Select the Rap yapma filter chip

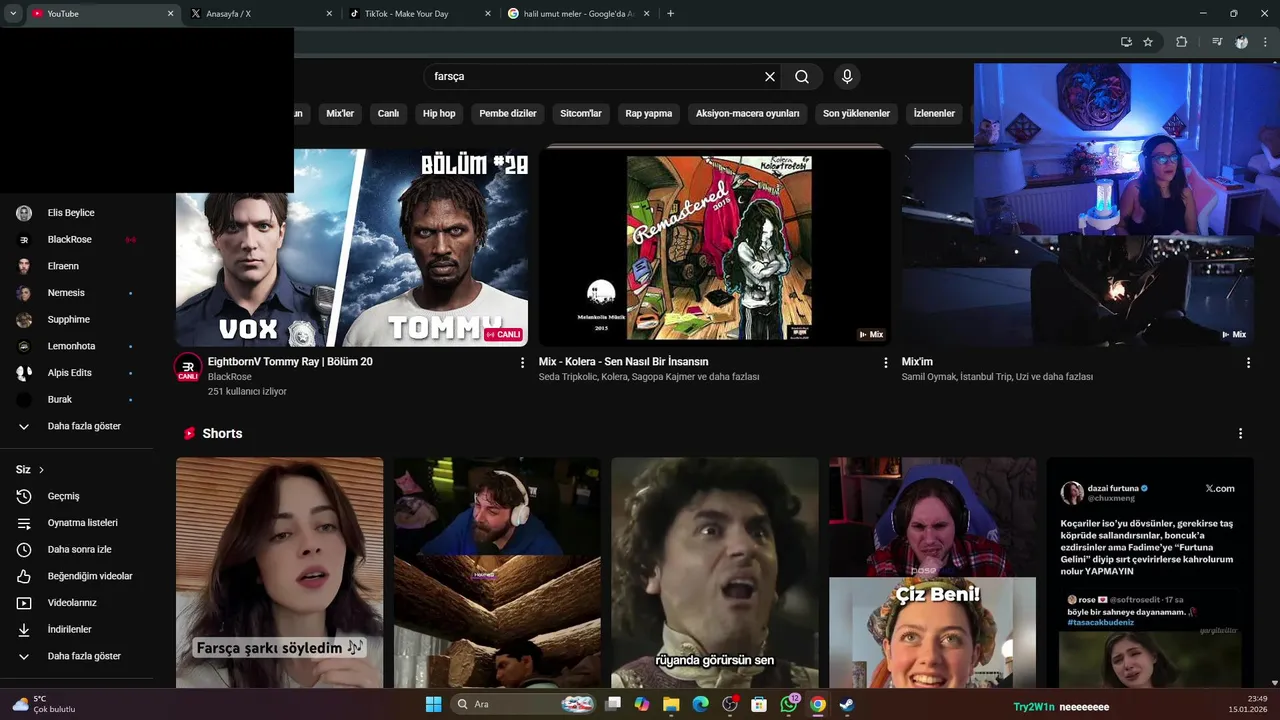pos(649,114)
